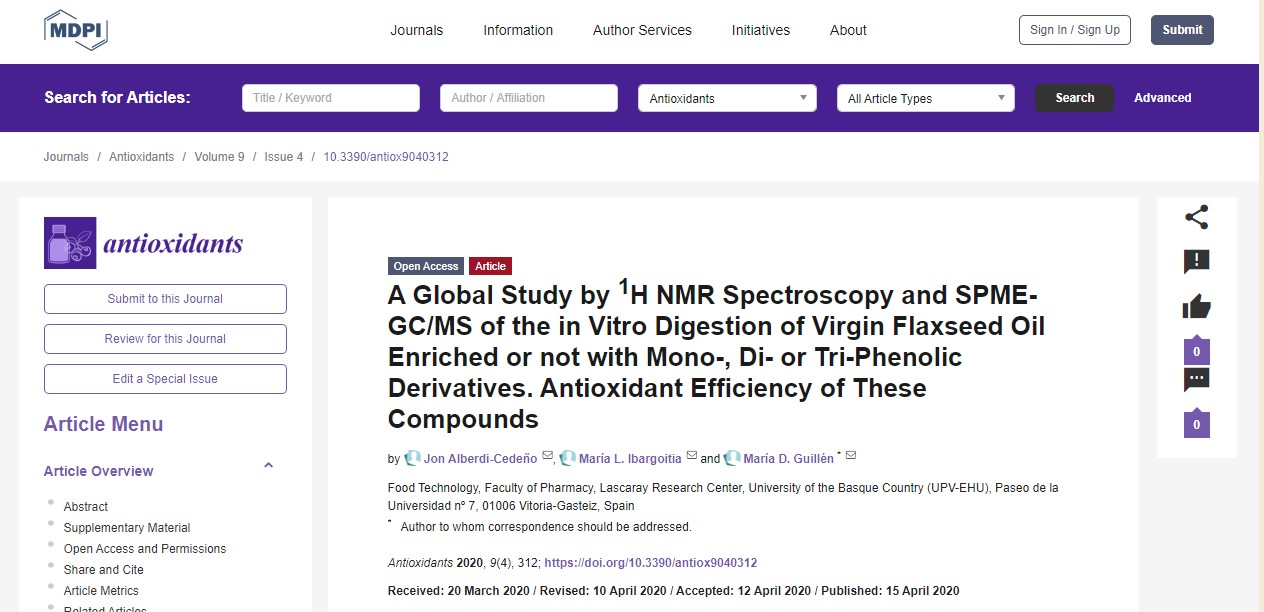Click the Submit button in header

(1182, 30)
